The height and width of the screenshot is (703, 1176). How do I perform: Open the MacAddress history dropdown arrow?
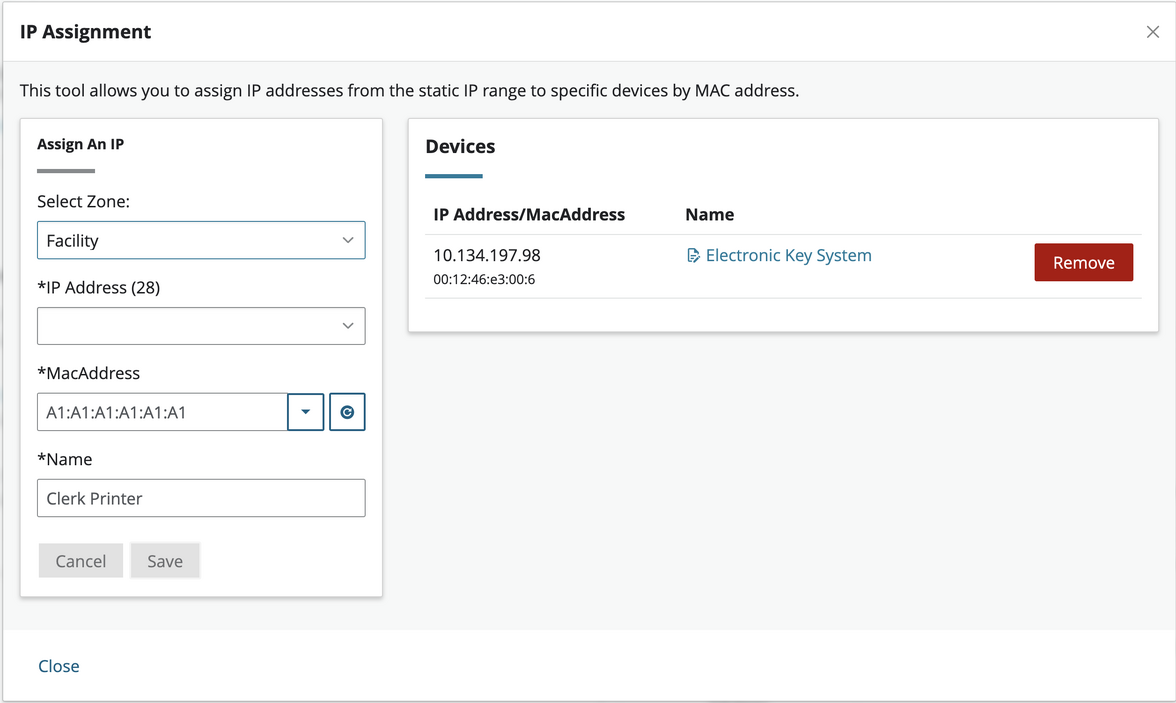point(305,411)
